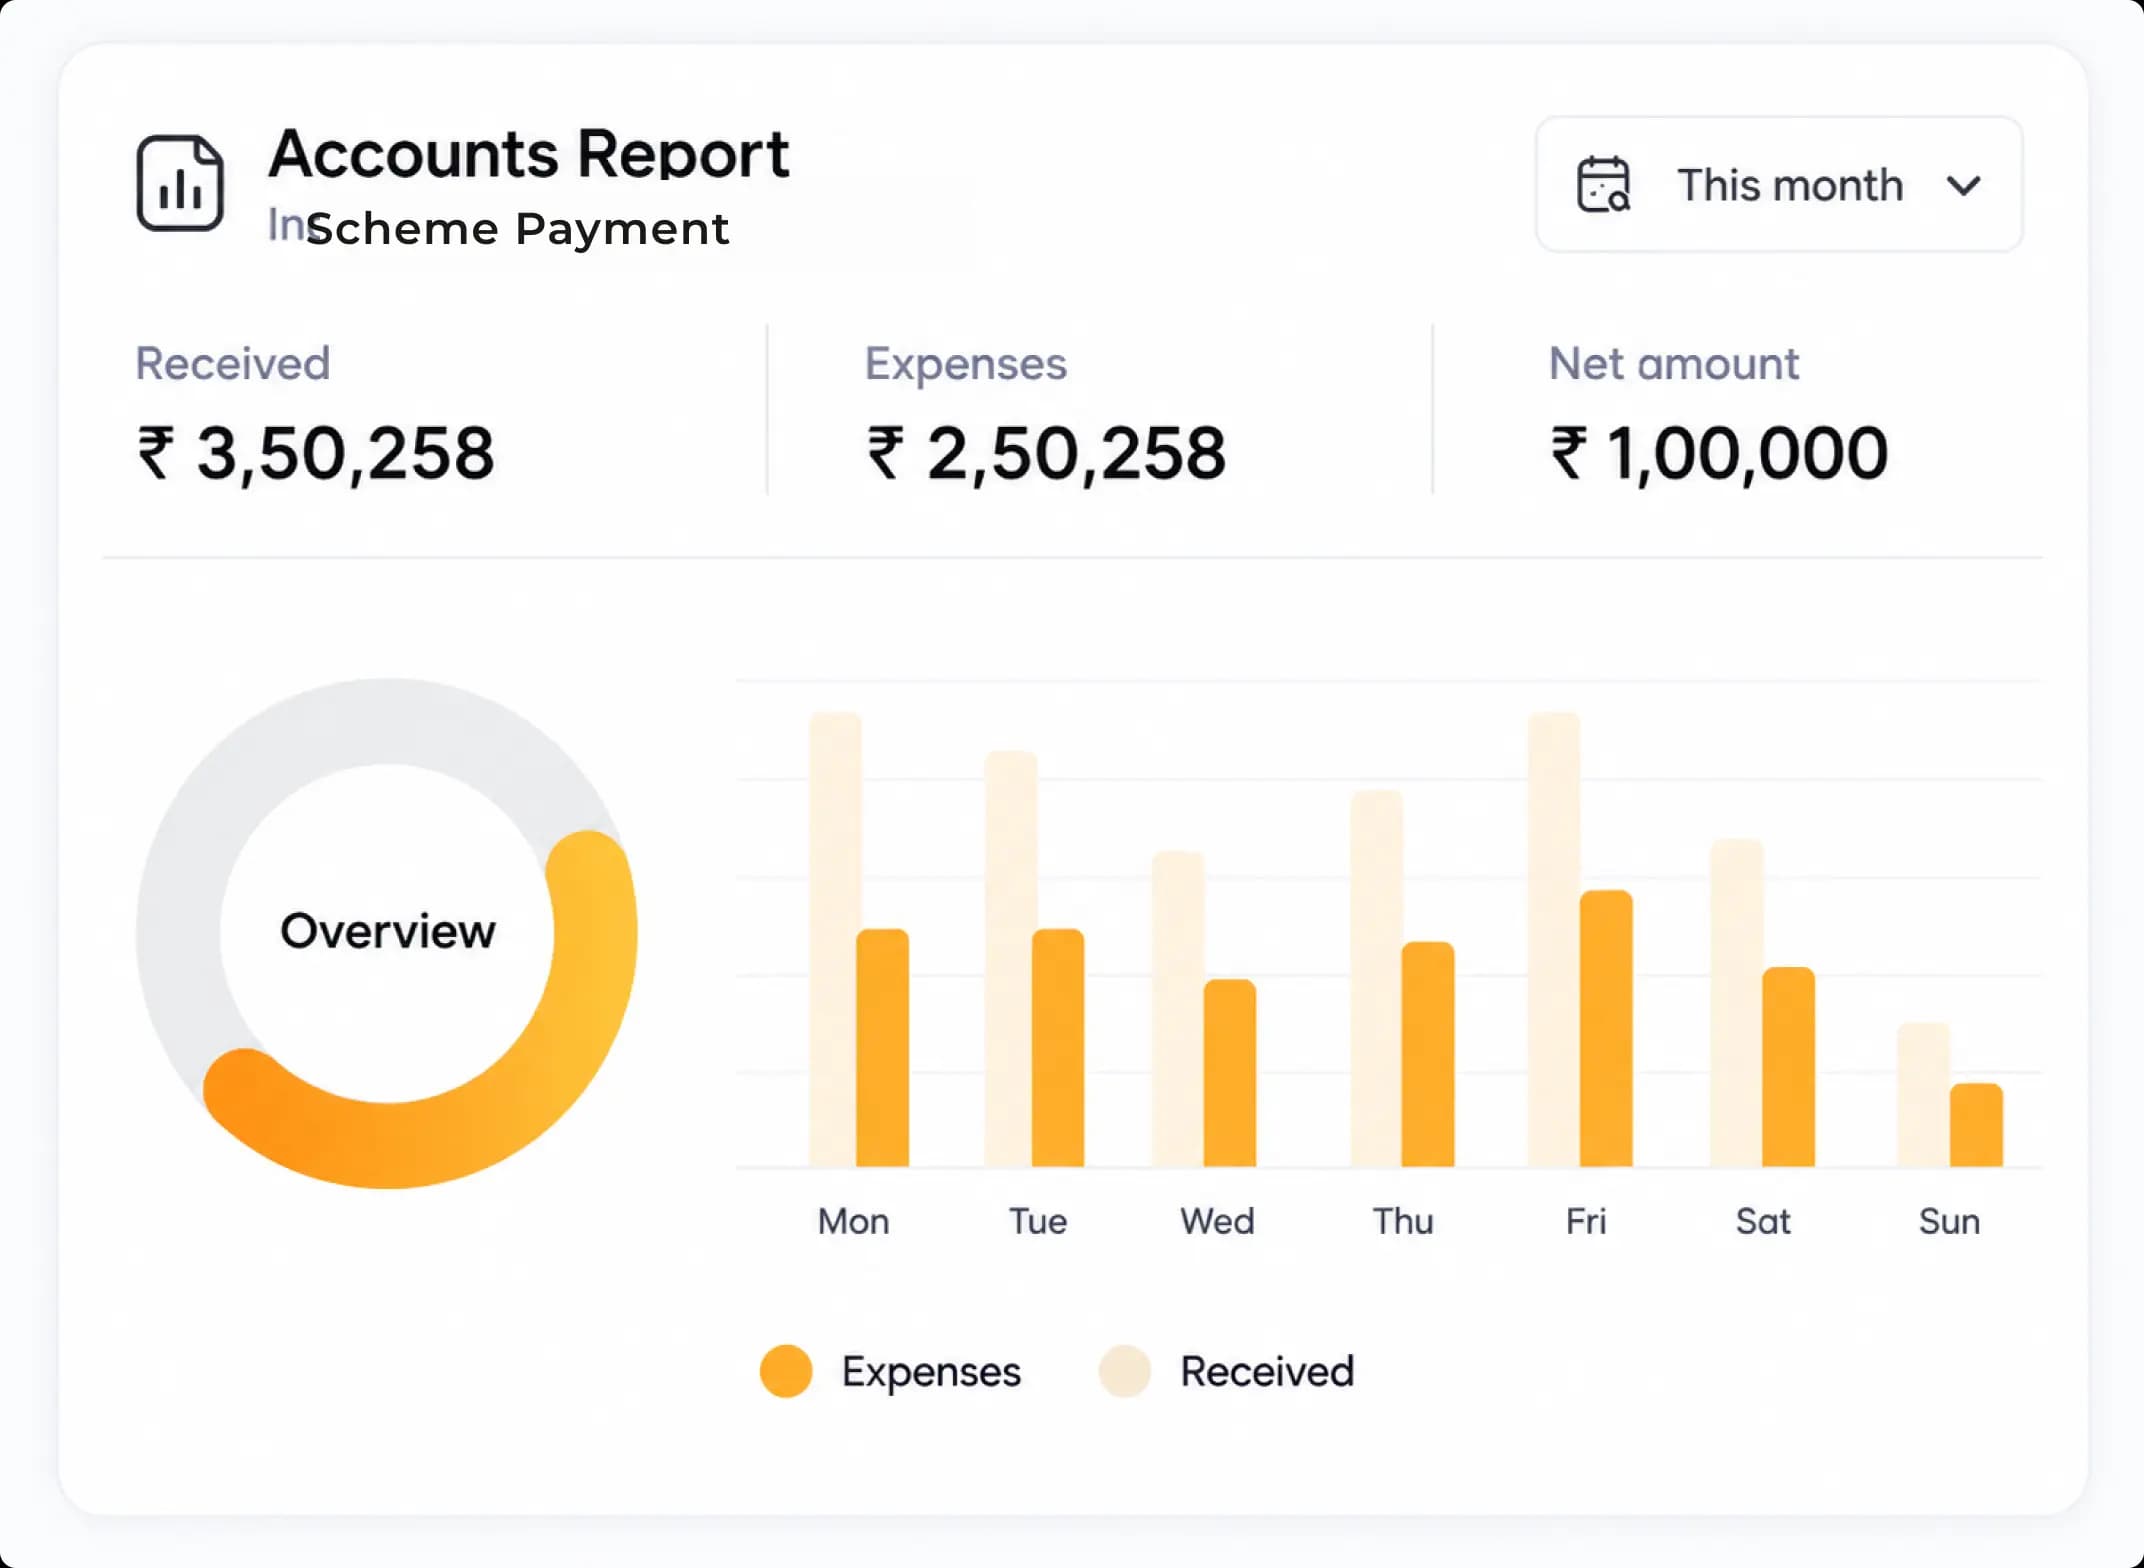Click the Wed expenses orange bar

pos(1230,1073)
